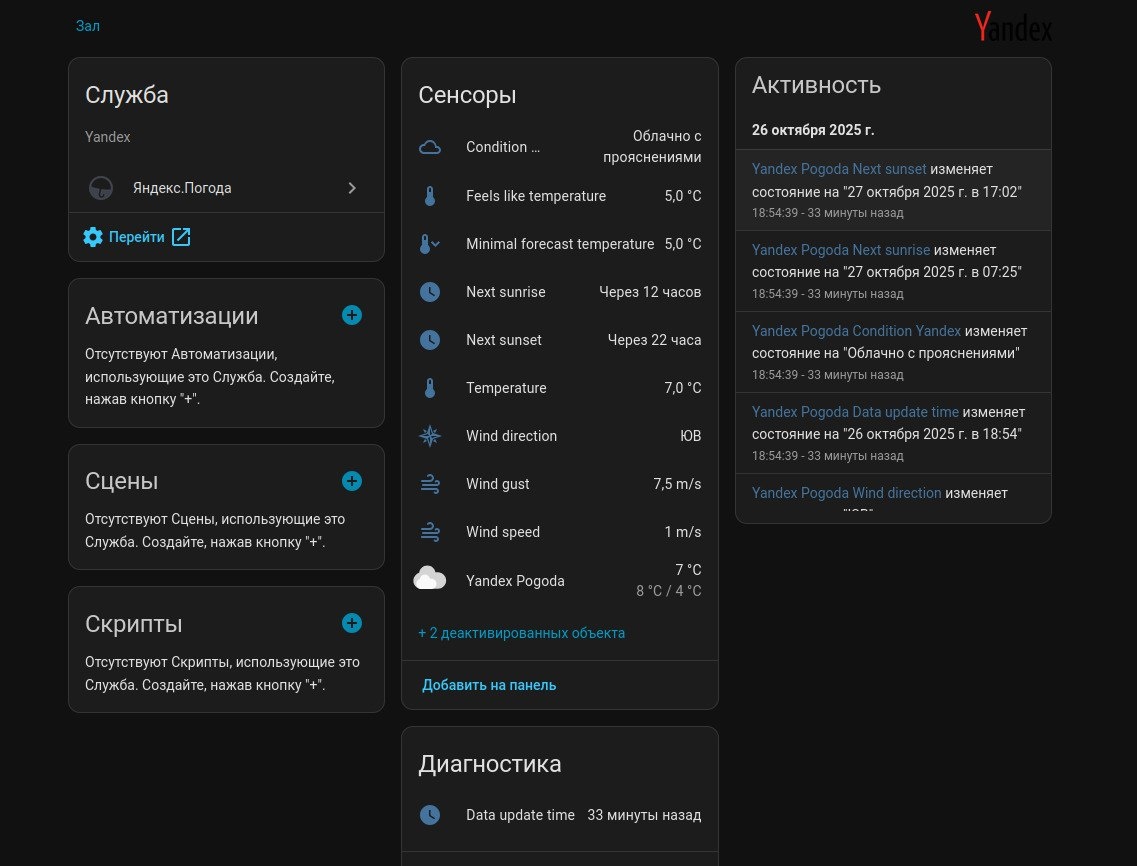Viewport: 1137px width, 866px height.
Task: Click the Yandex Pogoda weather cloud icon
Action: pyautogui.click(x=430, y=579)
